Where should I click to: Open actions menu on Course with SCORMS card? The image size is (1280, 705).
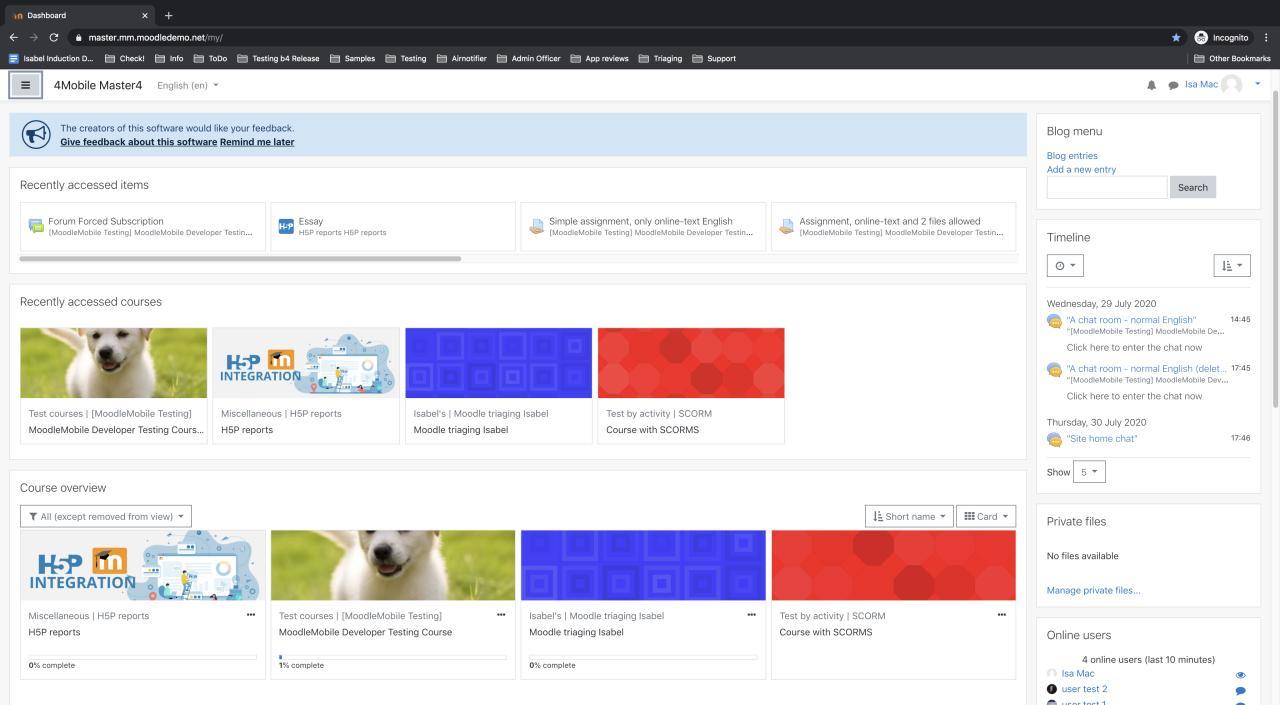click(1001, 615)
